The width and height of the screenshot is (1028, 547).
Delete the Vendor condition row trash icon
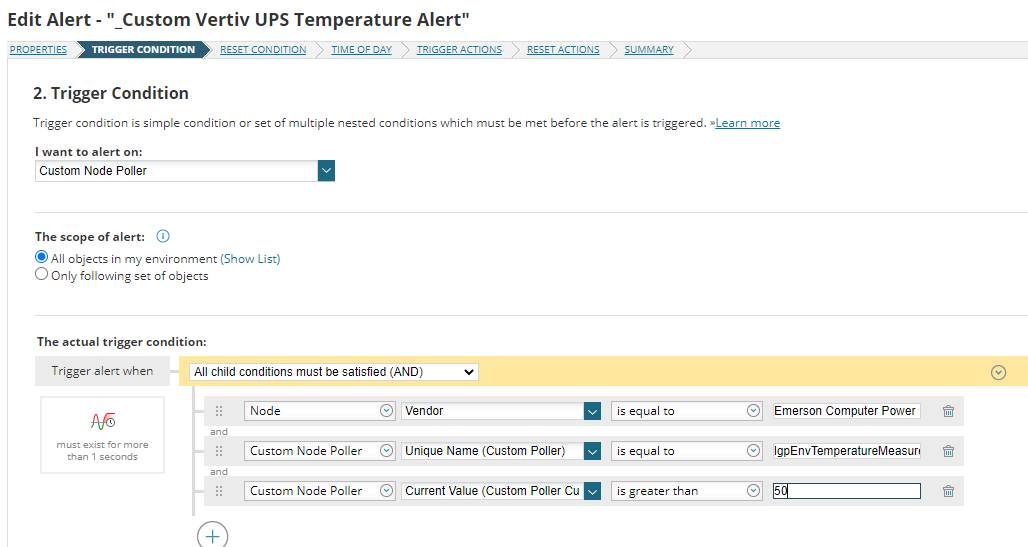click(x=948, y=411)
